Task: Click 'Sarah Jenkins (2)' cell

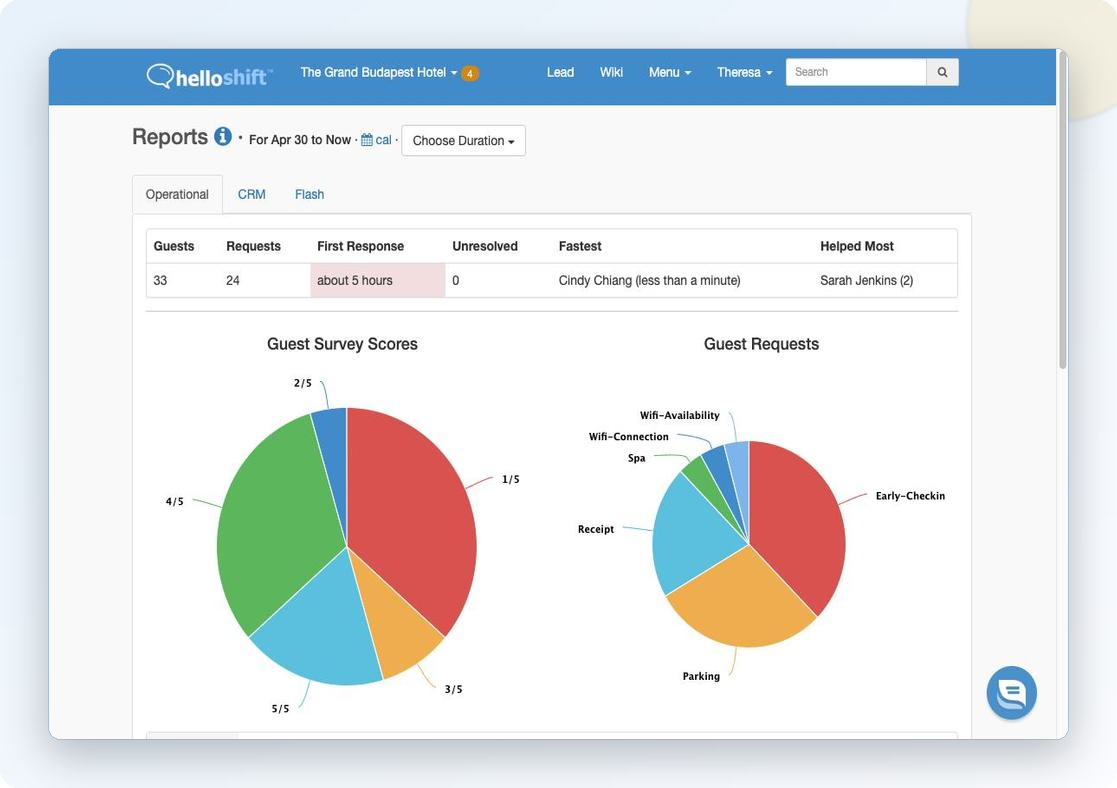Action: point(867,280)
